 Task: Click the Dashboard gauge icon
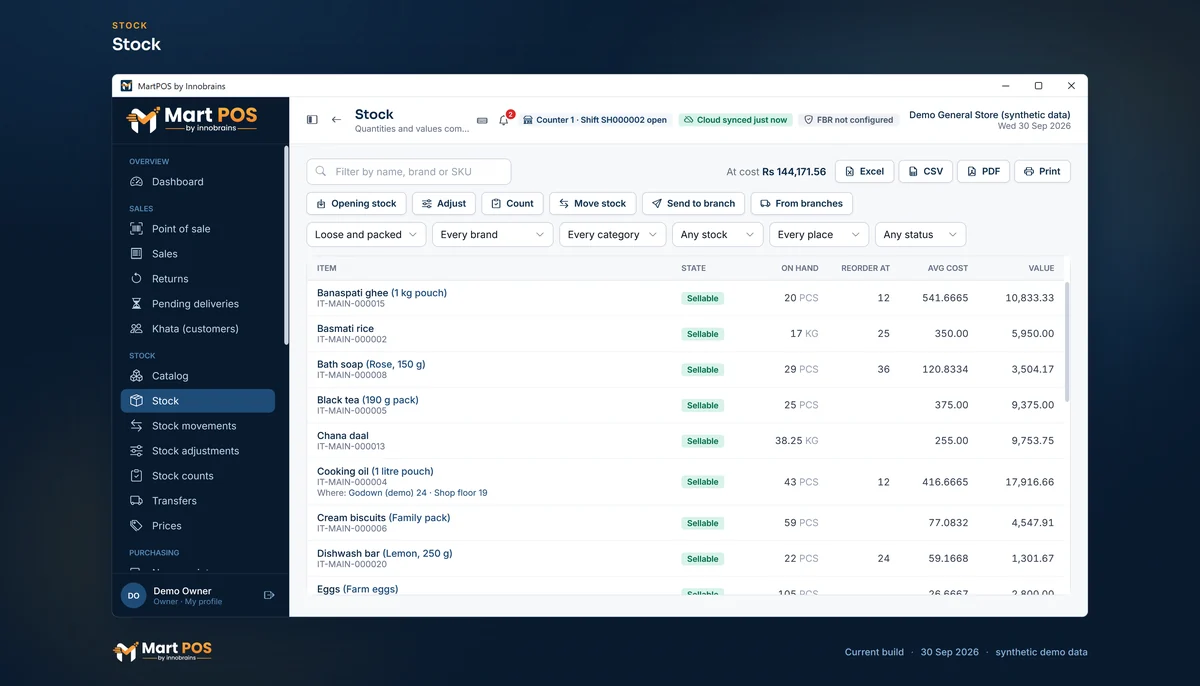pyautogui.click(x=137, y=182)
